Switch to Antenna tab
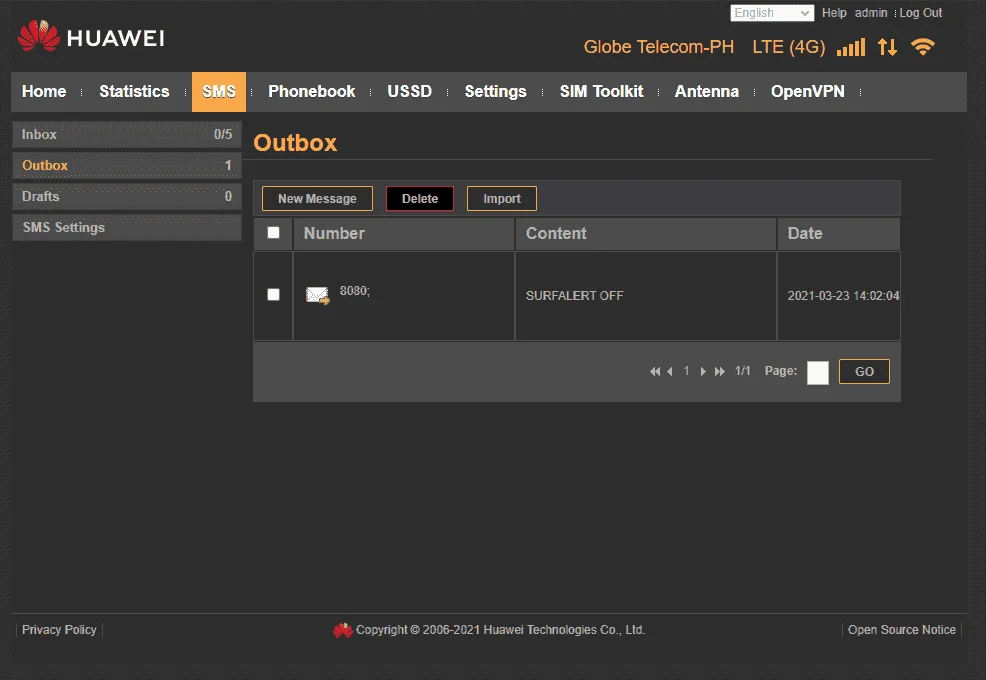The height and width of the screenshot is (680, 986). pos(707,91)
